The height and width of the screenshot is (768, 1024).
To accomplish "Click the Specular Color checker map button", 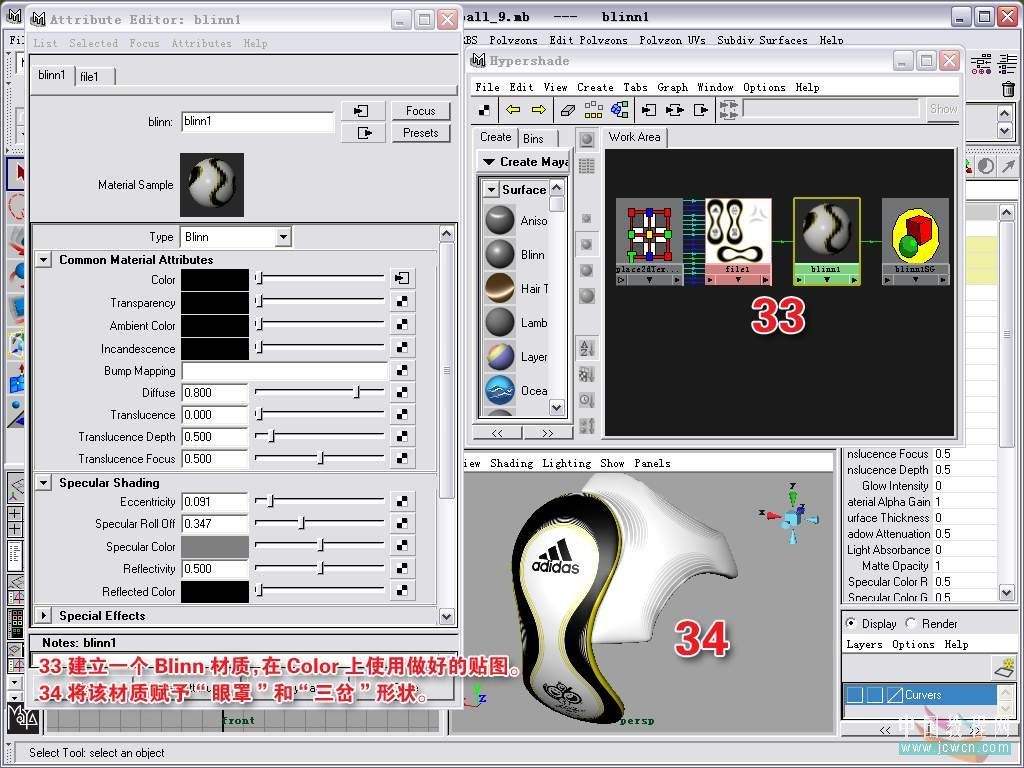I will pos(402,546).
